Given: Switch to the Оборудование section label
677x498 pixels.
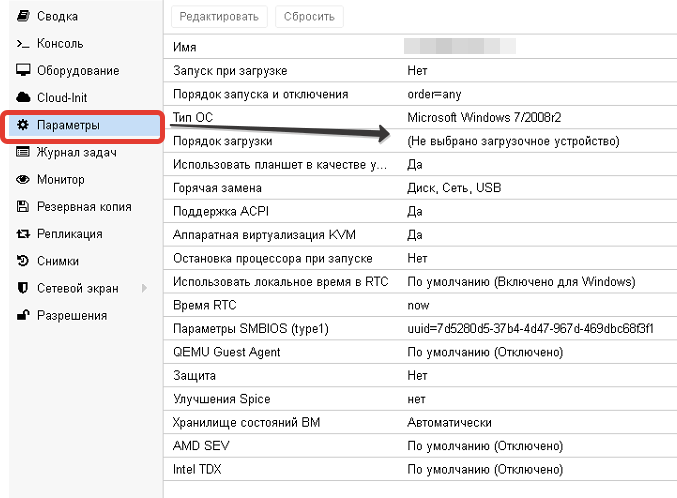Looking at the screenshot, I should pos(78,71).
